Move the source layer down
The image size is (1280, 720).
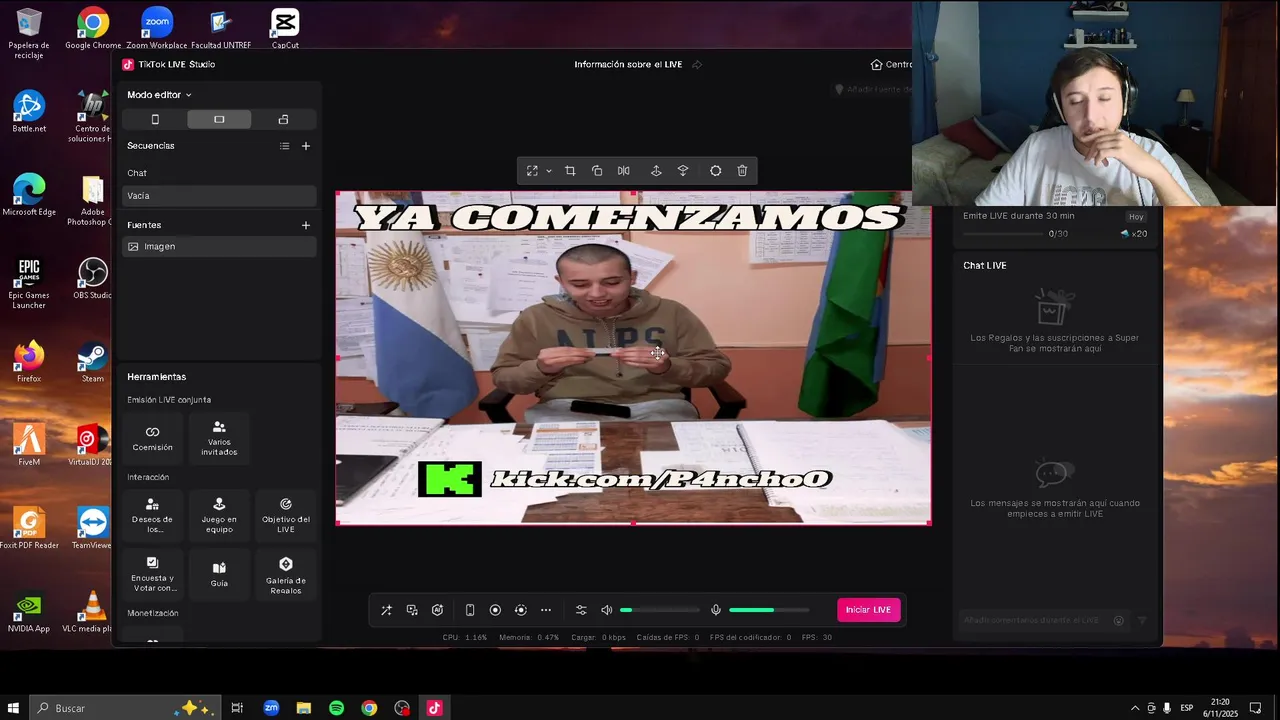683,171
